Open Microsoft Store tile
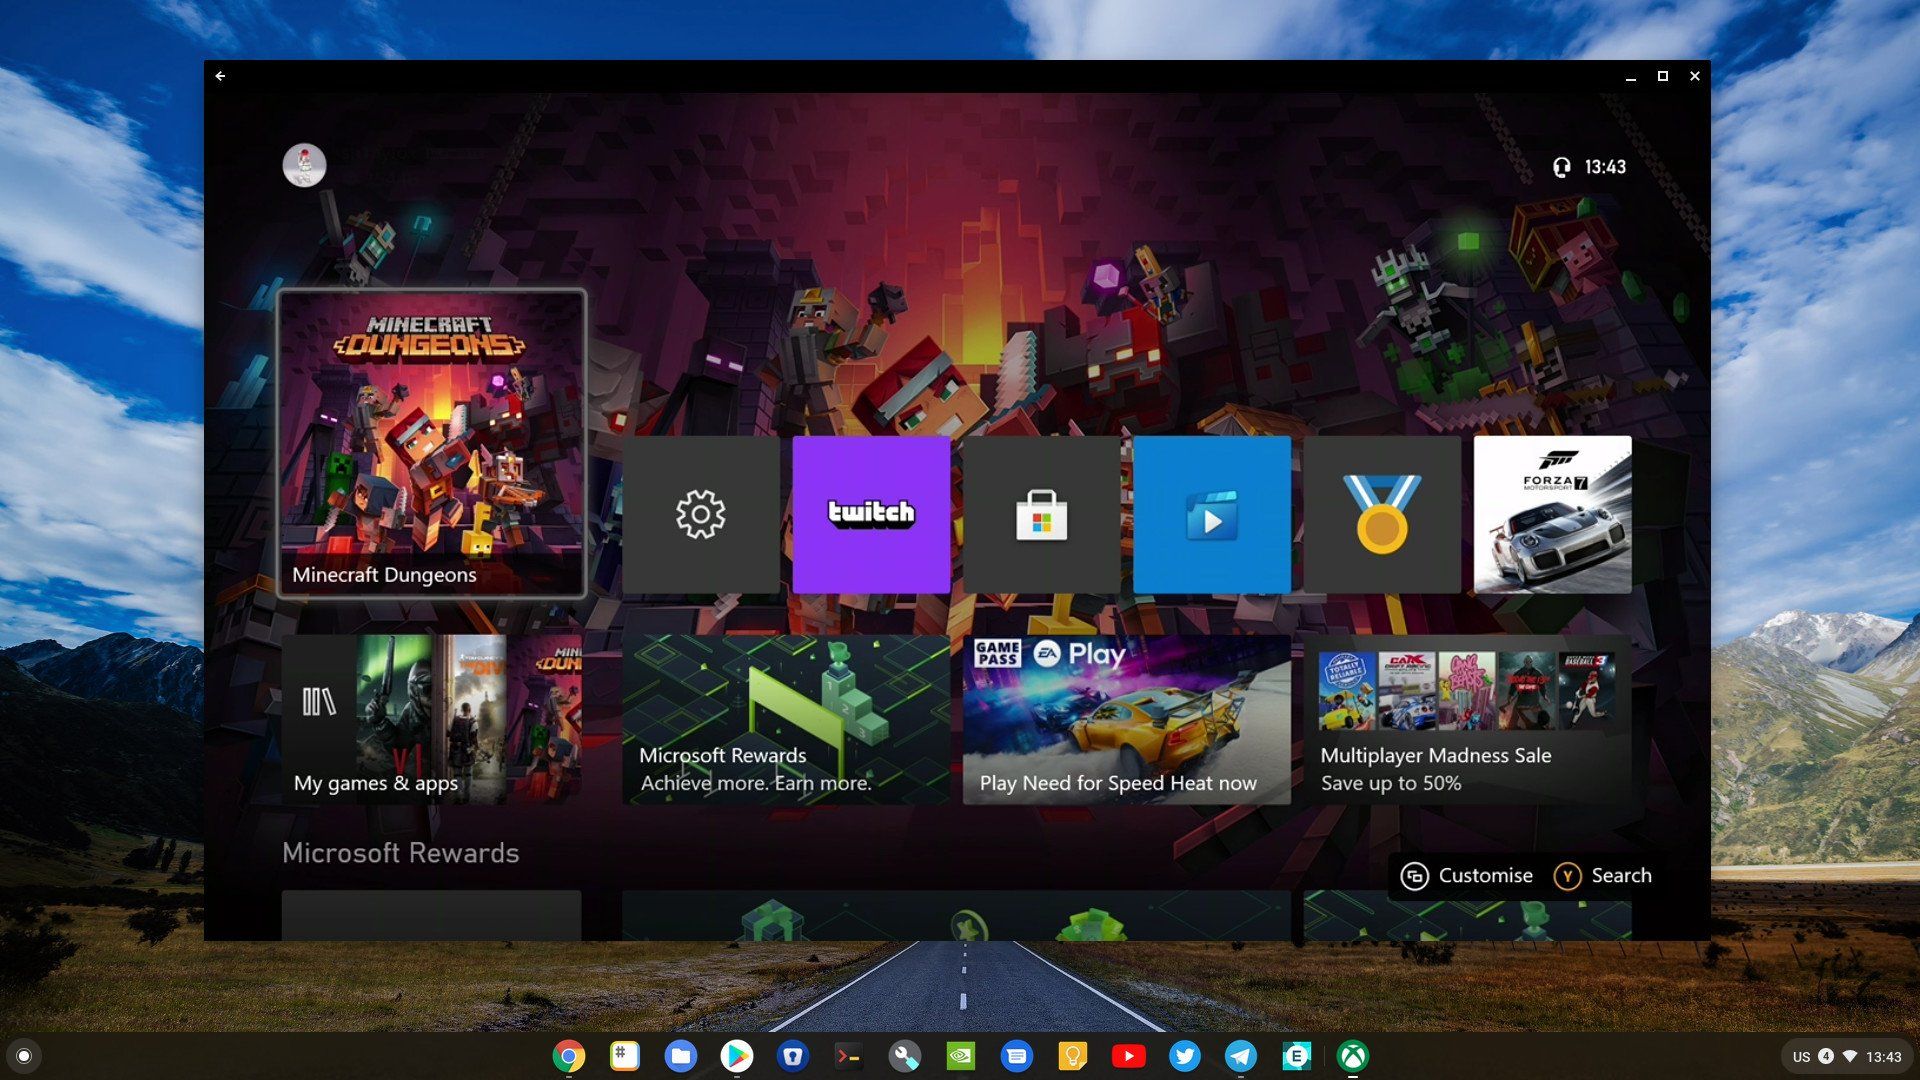 (1040, 513)
